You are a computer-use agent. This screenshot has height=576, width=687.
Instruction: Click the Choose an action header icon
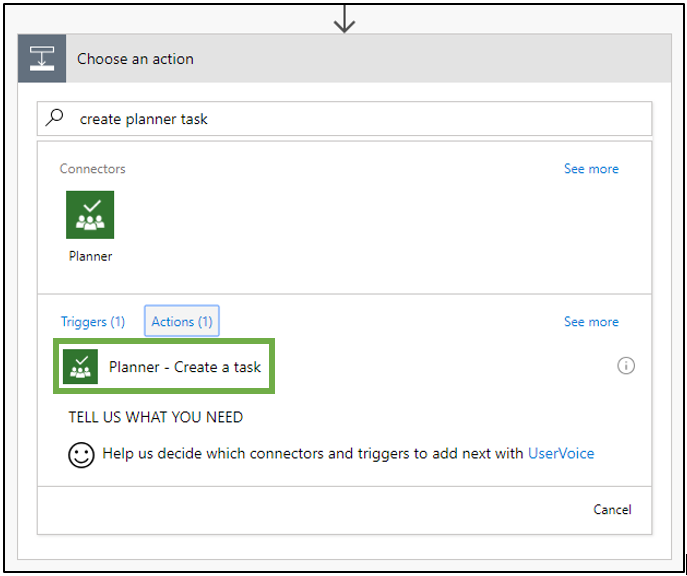click(x=42, y=58)
